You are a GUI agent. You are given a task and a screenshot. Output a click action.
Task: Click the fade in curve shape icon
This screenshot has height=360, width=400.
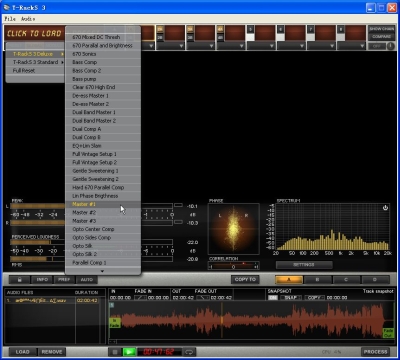tap(140, 297)
